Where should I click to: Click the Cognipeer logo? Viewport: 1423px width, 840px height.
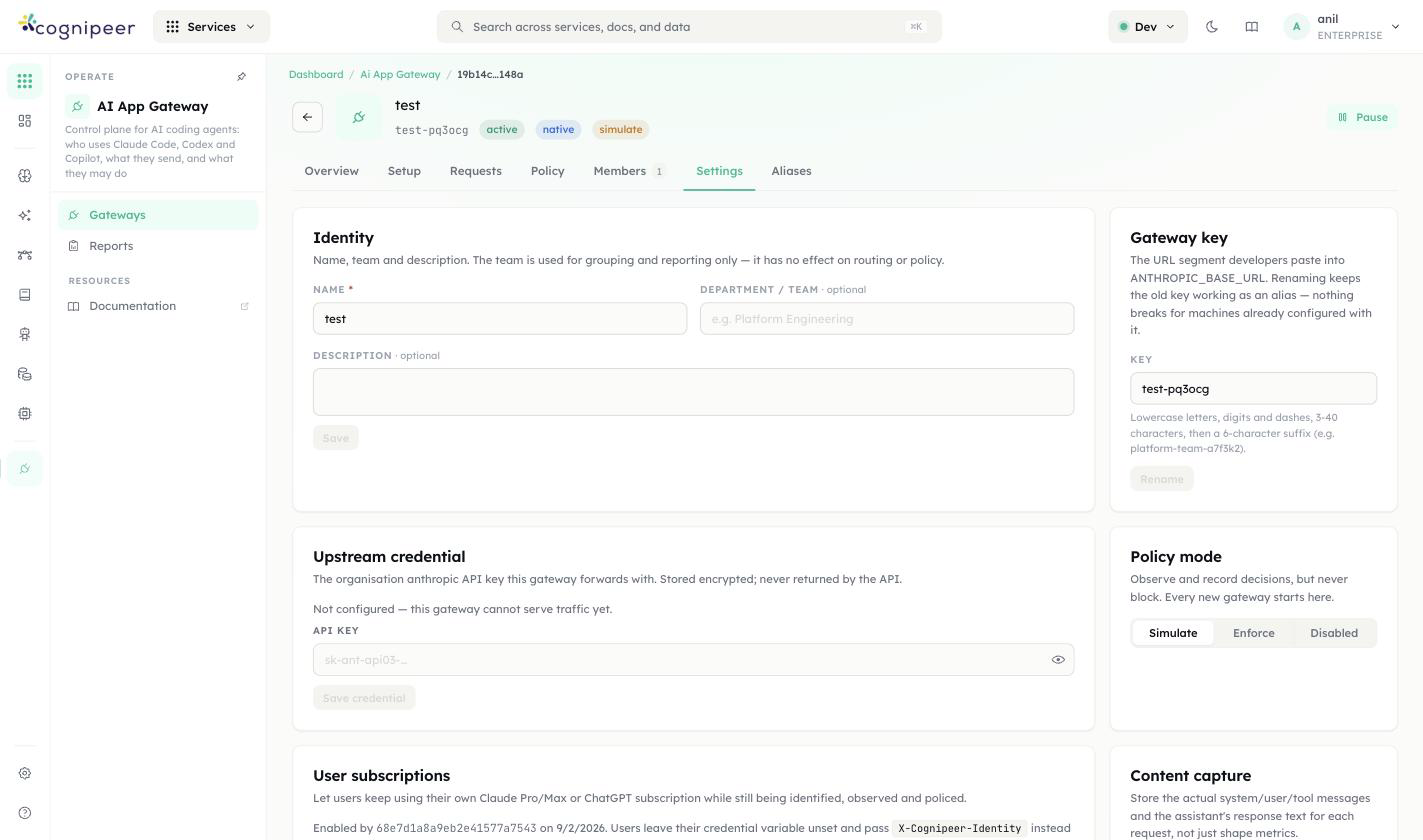(x=76, y=27)
